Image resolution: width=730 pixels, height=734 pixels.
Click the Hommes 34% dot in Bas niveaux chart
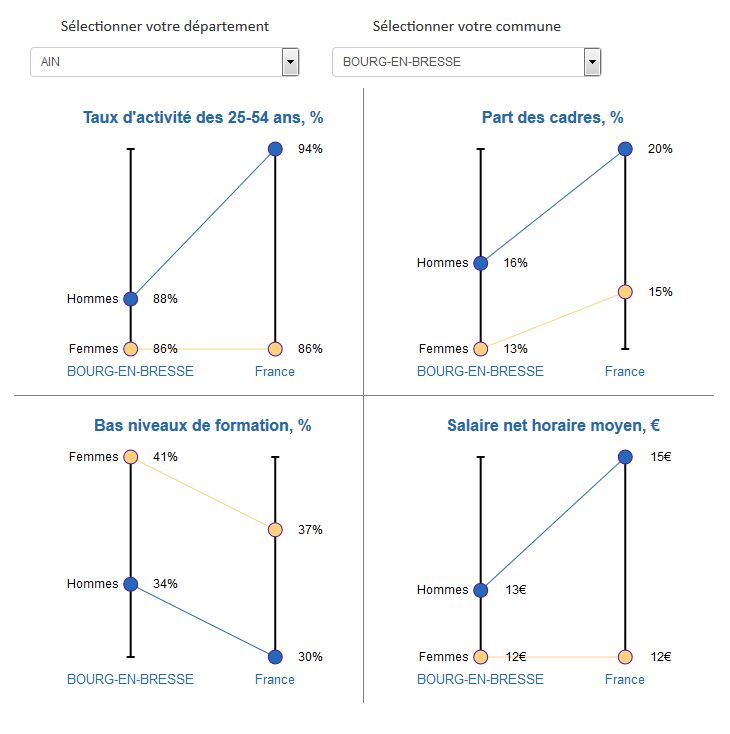(x=130, y=584)
